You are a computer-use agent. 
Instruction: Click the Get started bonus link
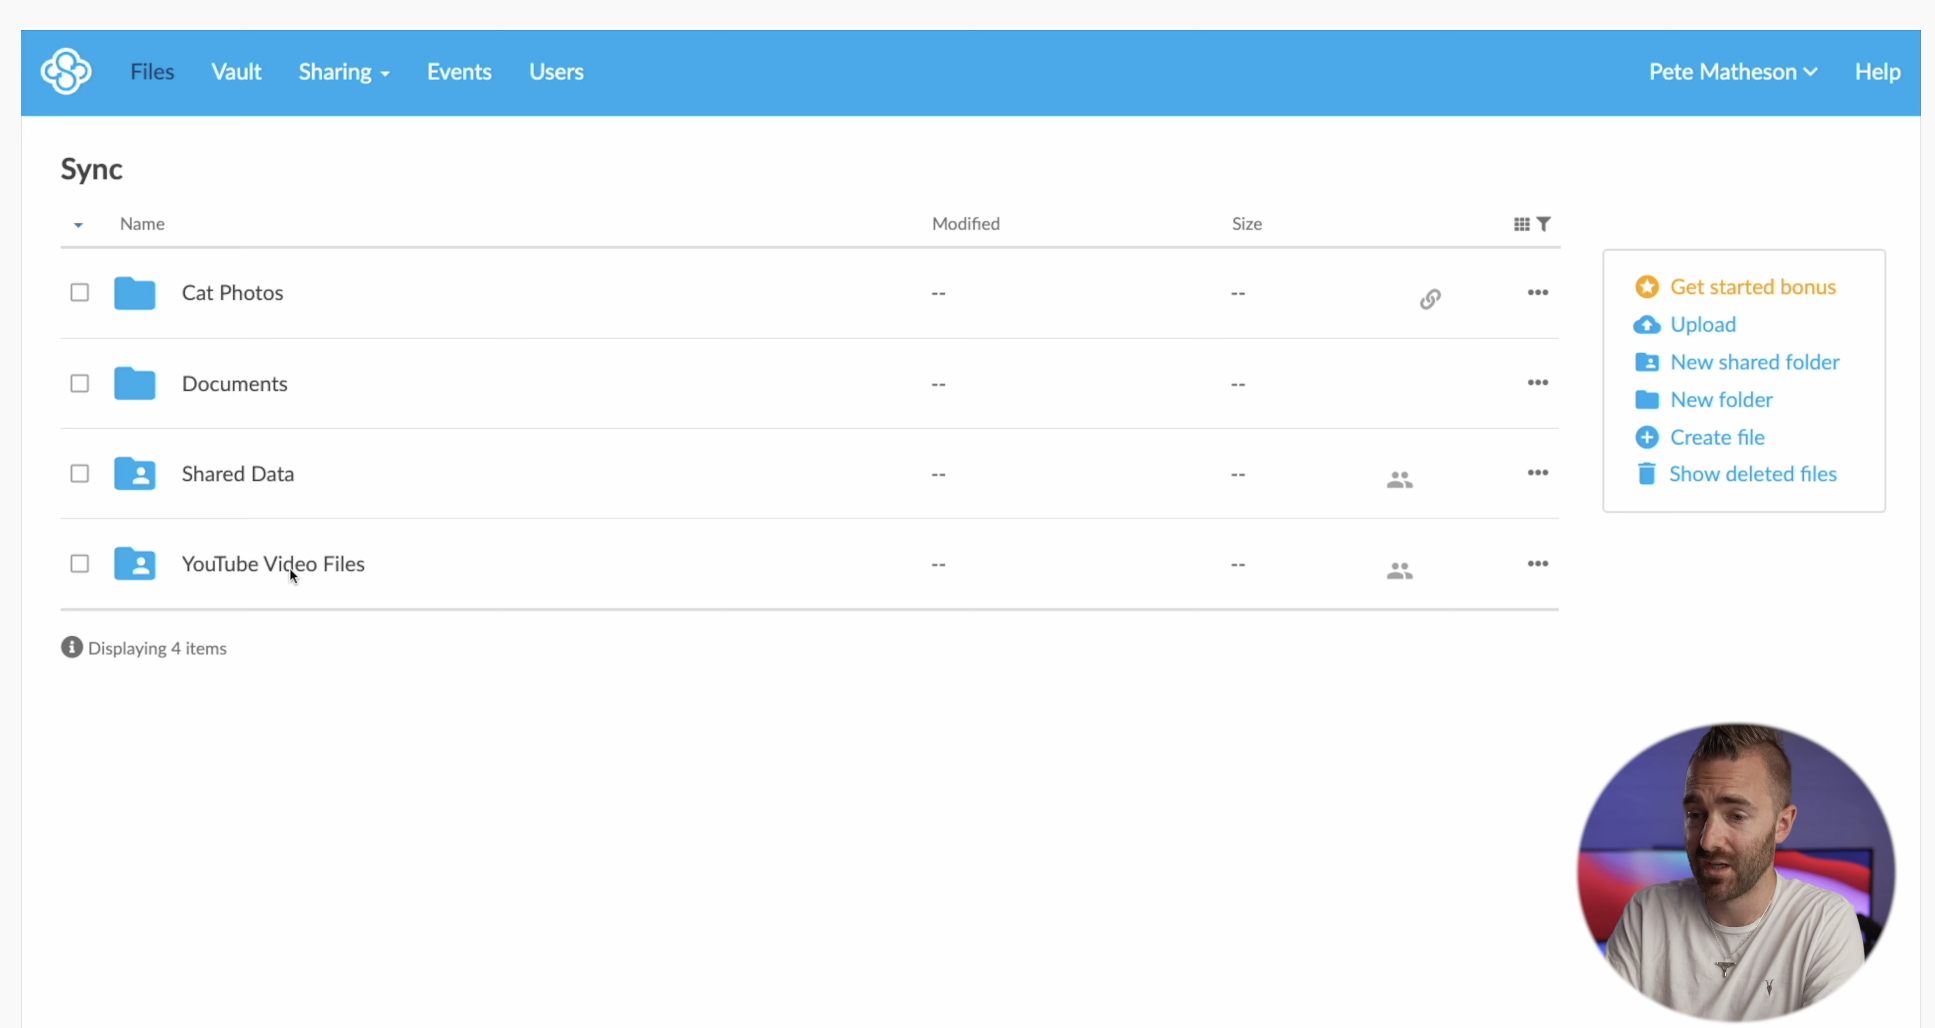click(x=1752, y=286)
